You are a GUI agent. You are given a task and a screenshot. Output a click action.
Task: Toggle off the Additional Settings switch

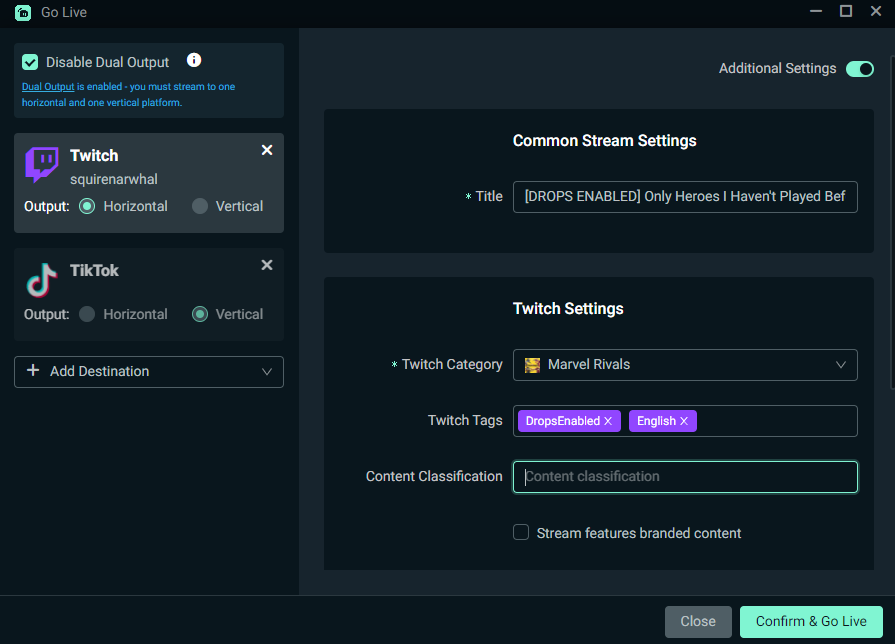click(x=859, y=69)
